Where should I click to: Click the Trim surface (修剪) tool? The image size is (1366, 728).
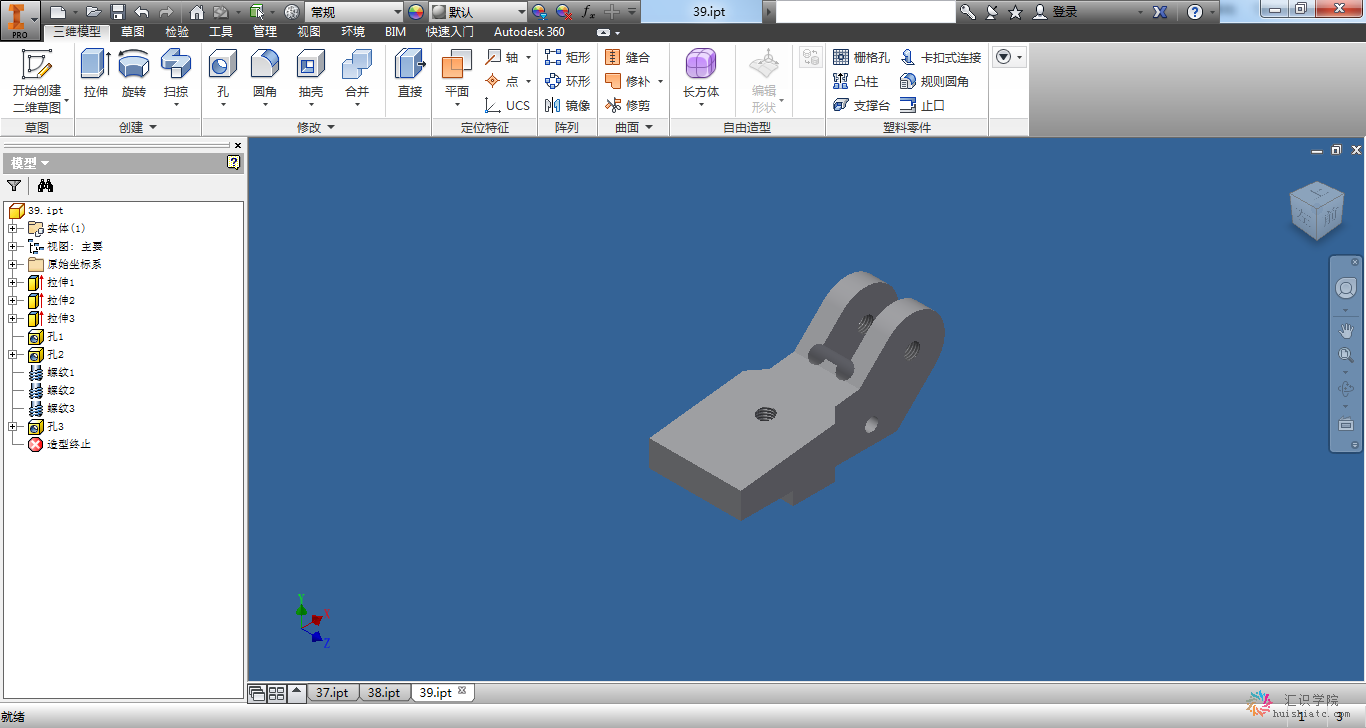tap(628, 105)
